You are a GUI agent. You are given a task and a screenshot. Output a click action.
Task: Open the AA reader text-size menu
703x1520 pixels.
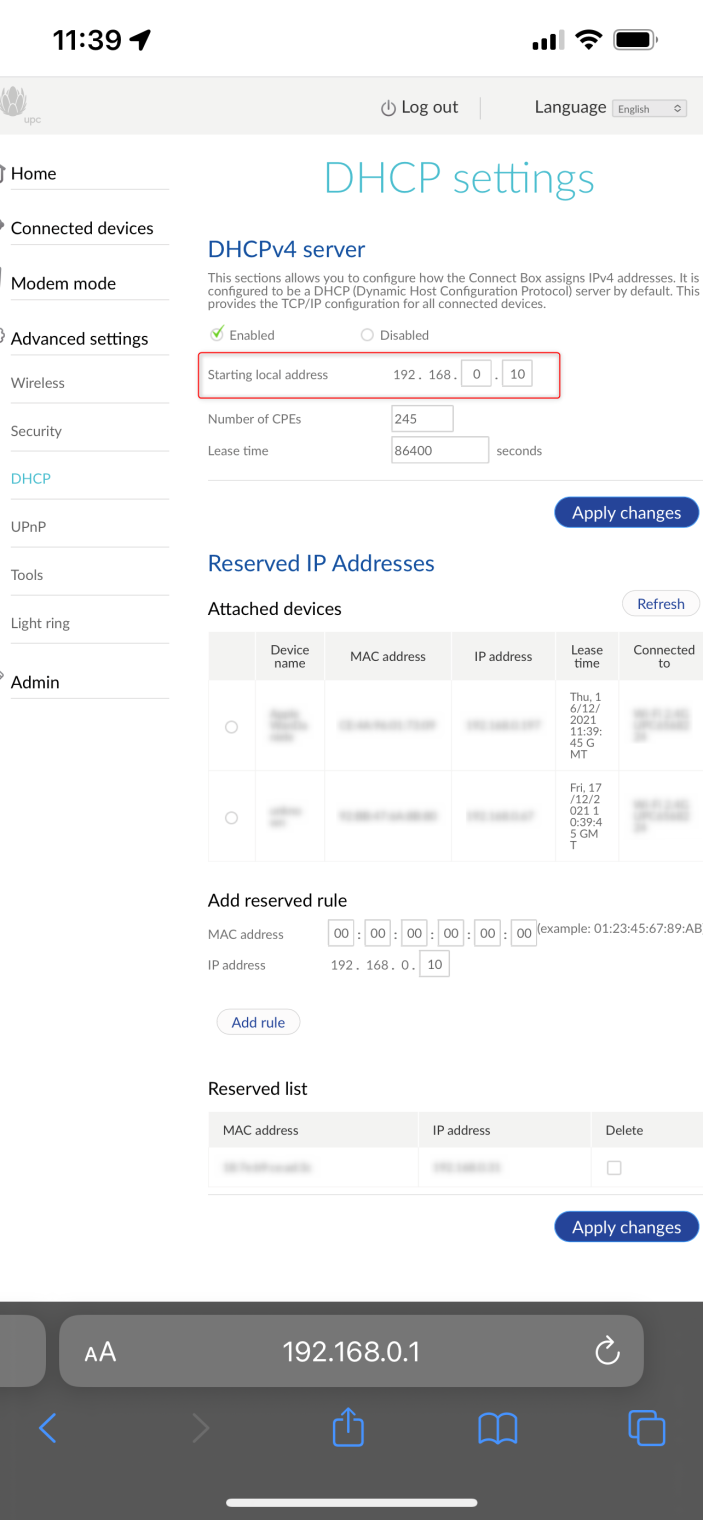coord(100,1353)
